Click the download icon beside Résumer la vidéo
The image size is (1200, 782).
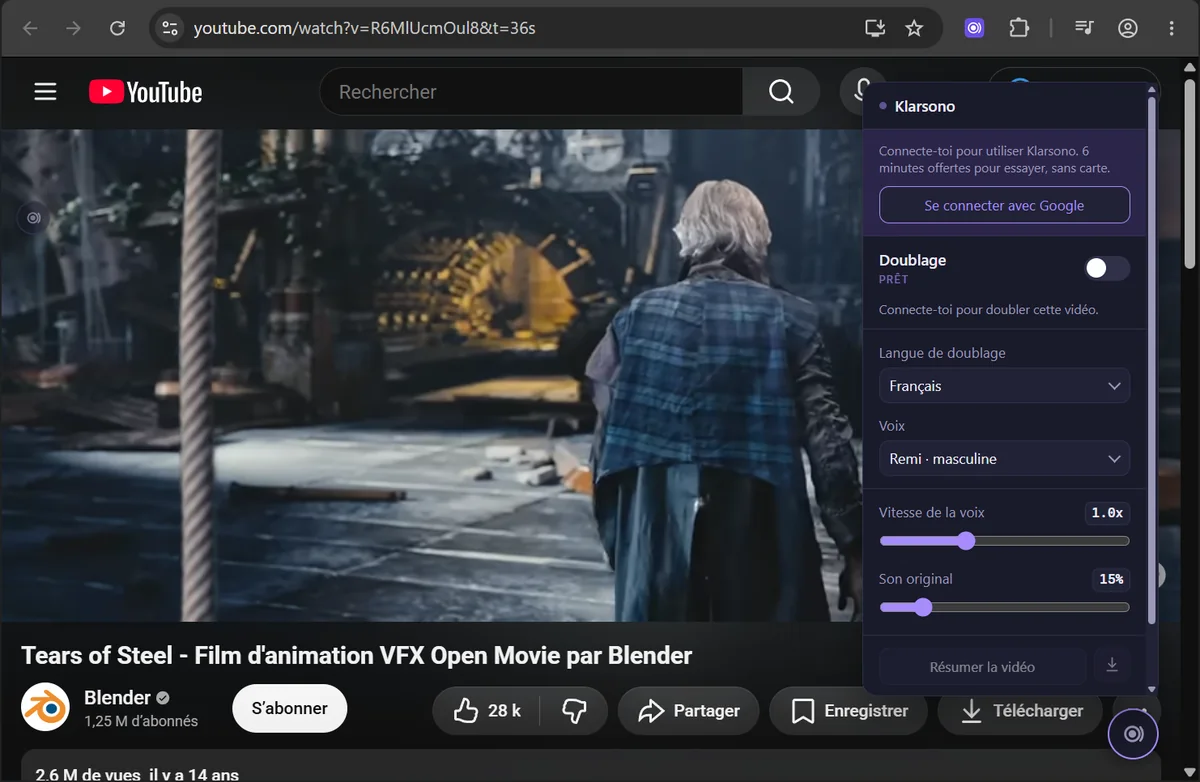click(1112, 666)
